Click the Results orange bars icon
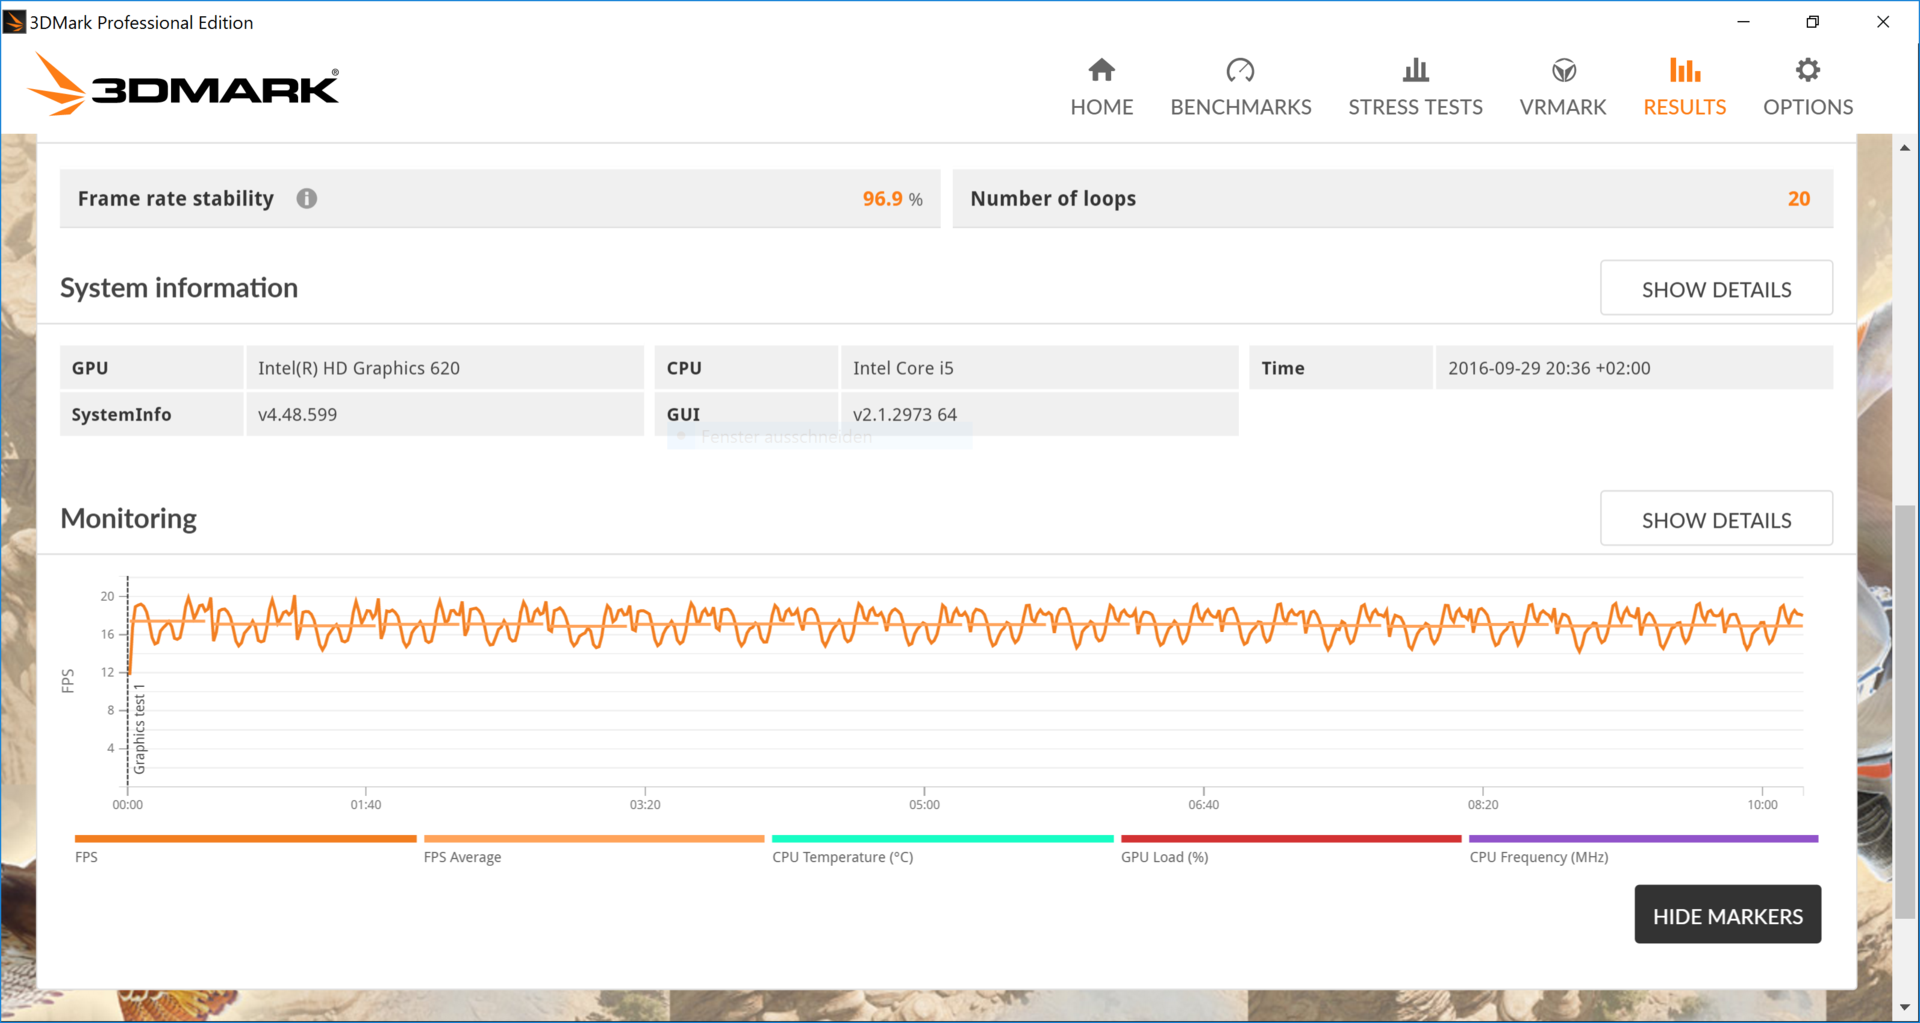This screenshot has height=1023, width=1920. point(1684,70)
